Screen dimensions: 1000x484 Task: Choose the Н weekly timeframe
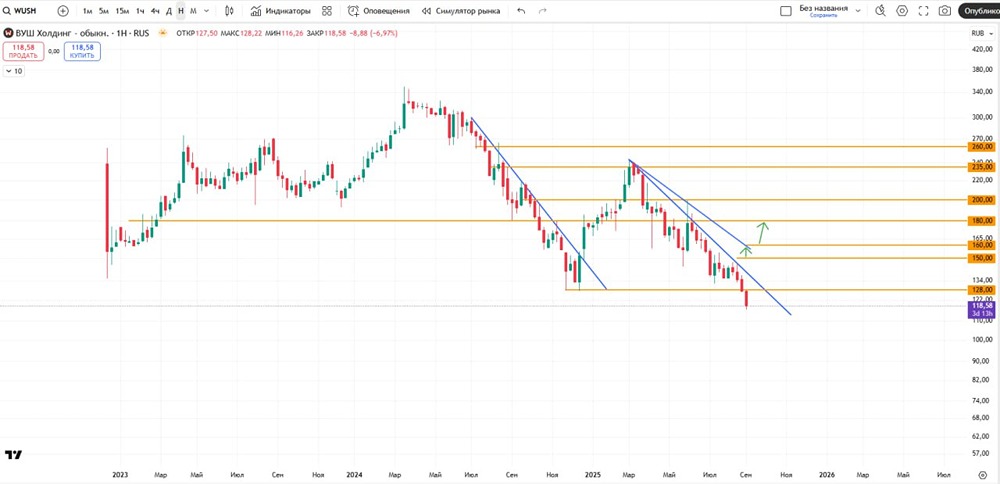pos(181,11)
